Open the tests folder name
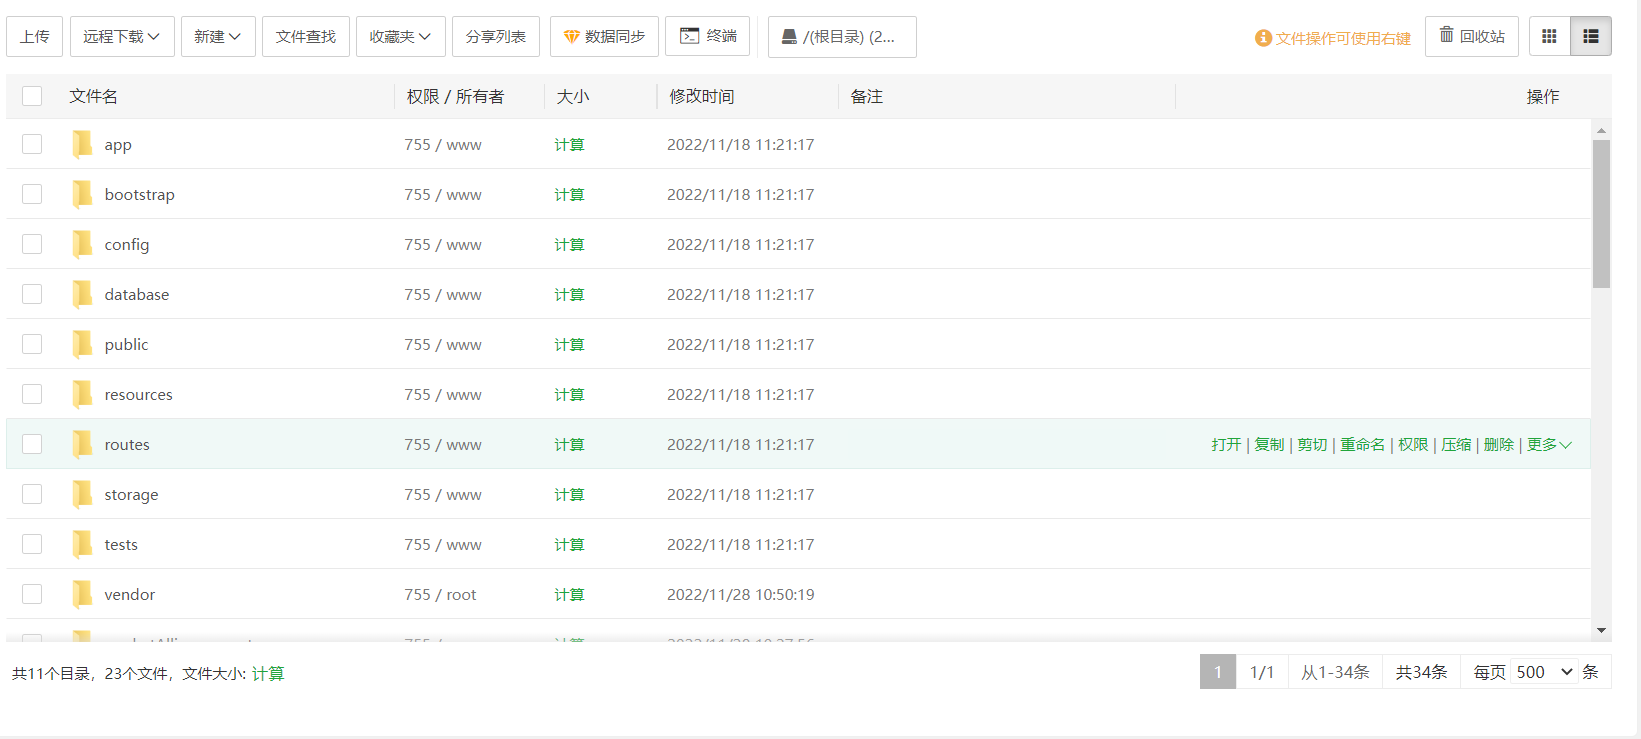The width and height of the screenshot is (1641, 739). [121, 544]
